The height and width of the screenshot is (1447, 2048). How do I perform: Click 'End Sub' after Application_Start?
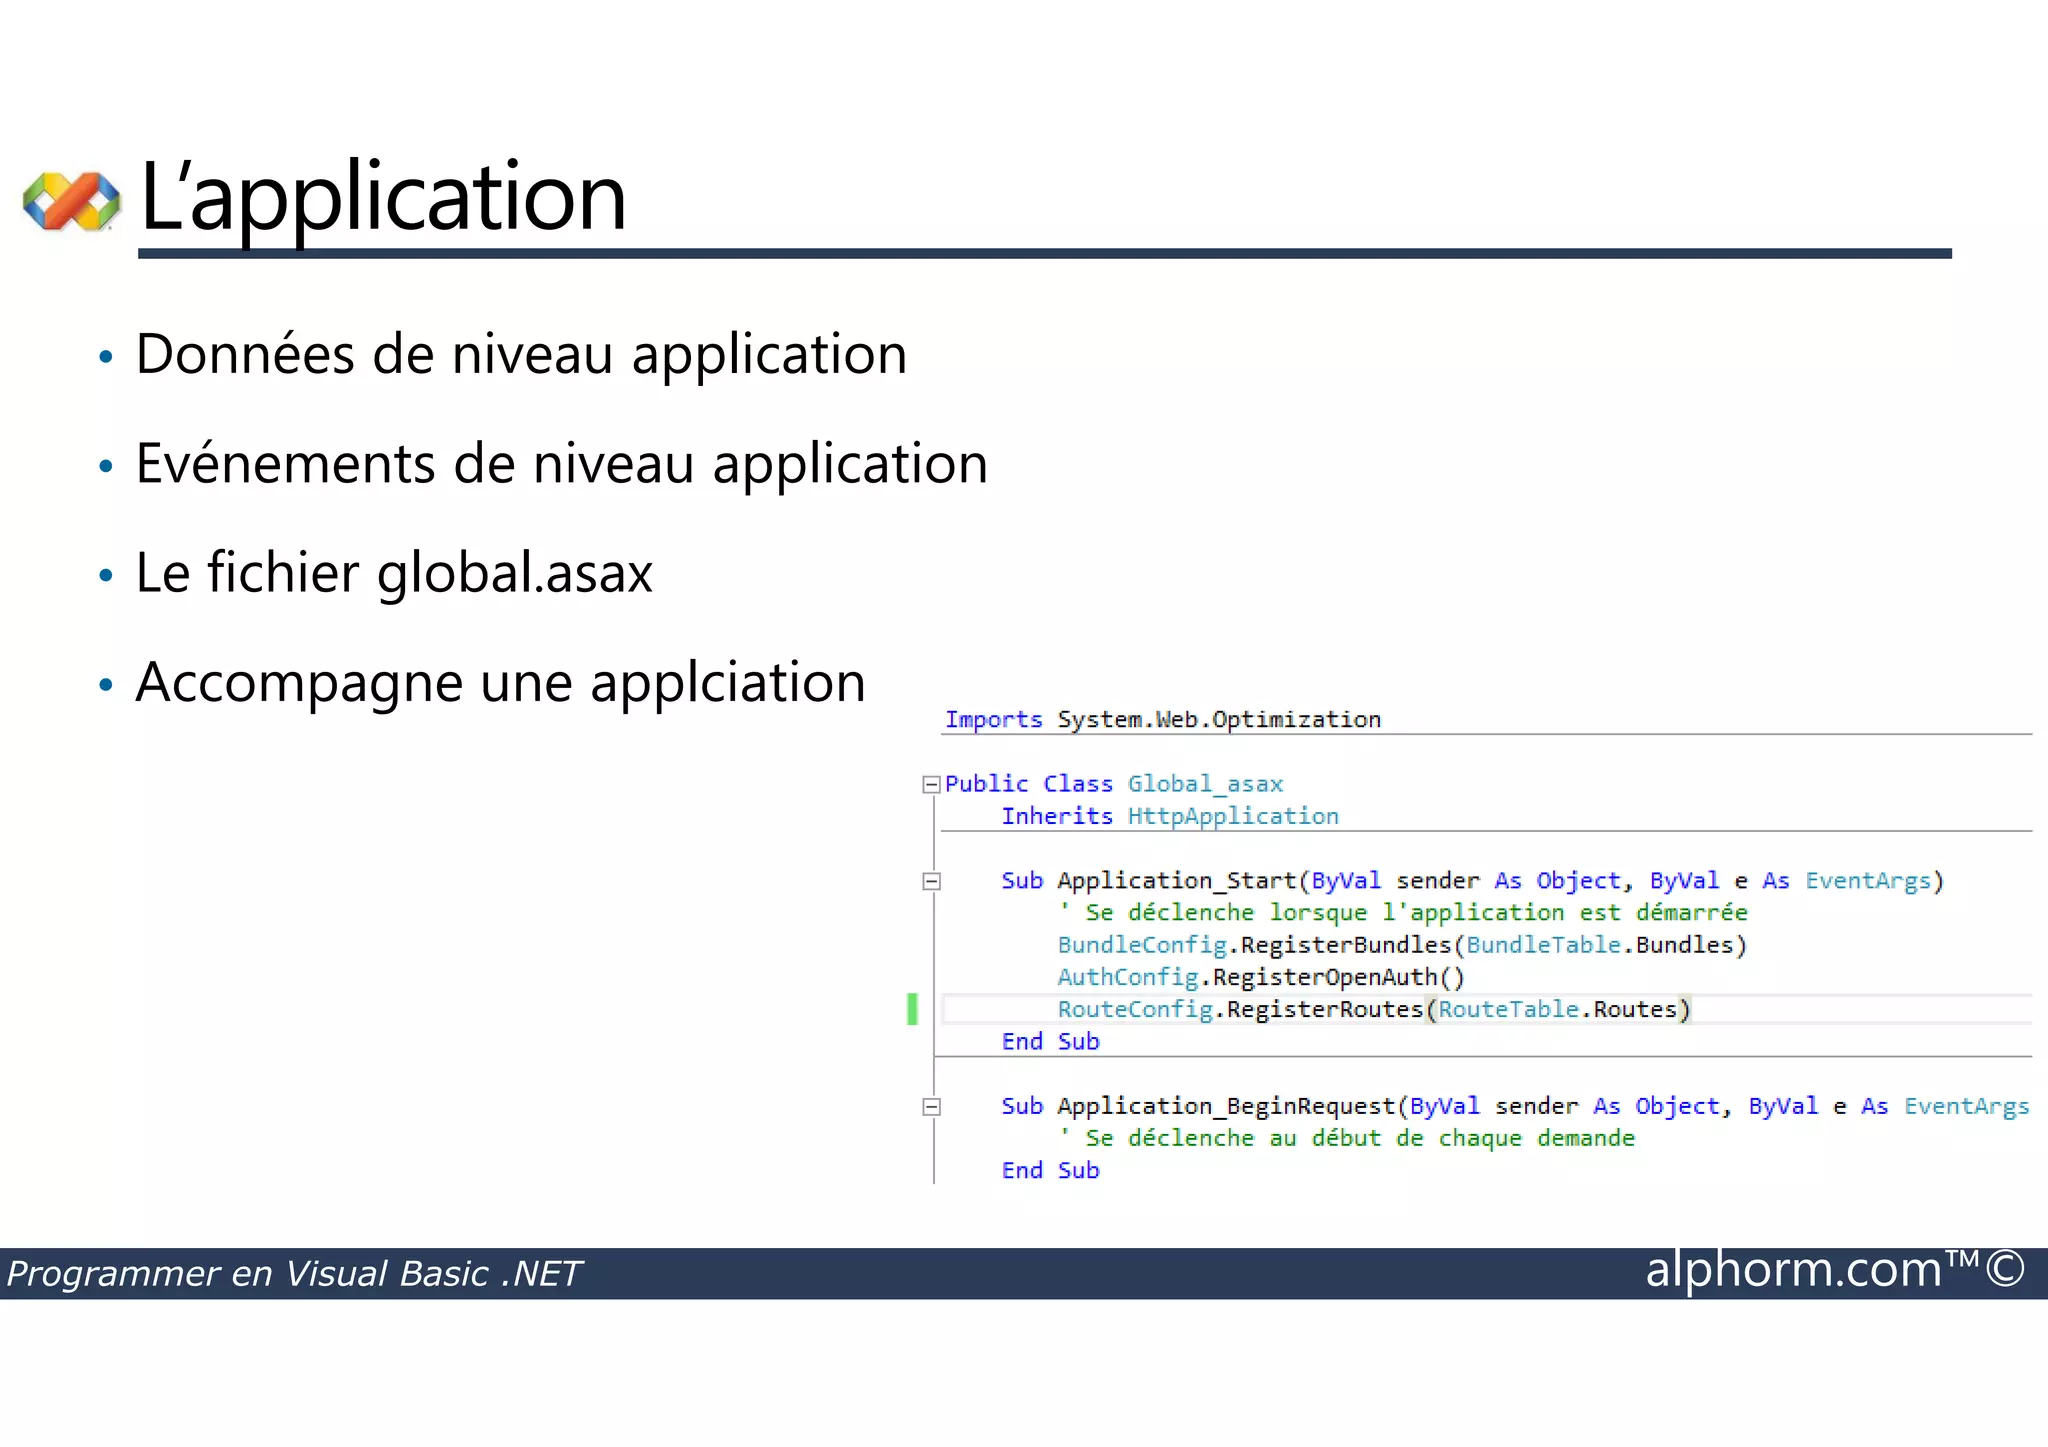point(1050,1042)
